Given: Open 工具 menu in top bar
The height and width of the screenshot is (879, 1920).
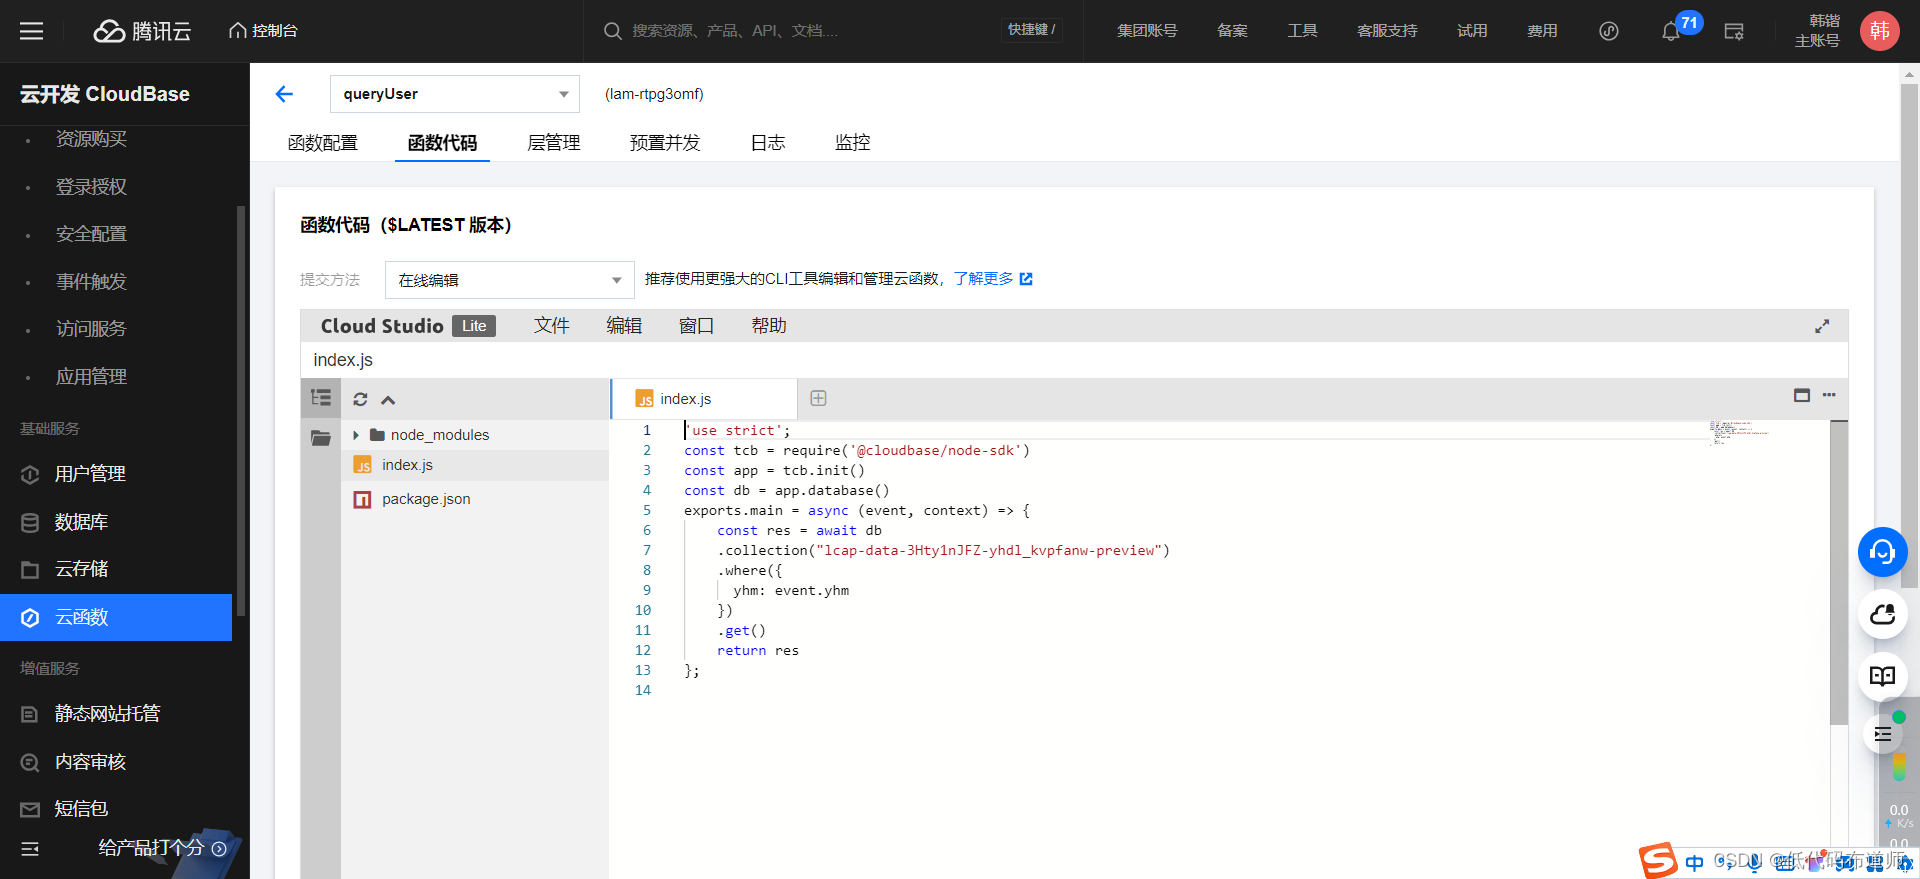Looking at the screenshot, I should pos(1302,31).
